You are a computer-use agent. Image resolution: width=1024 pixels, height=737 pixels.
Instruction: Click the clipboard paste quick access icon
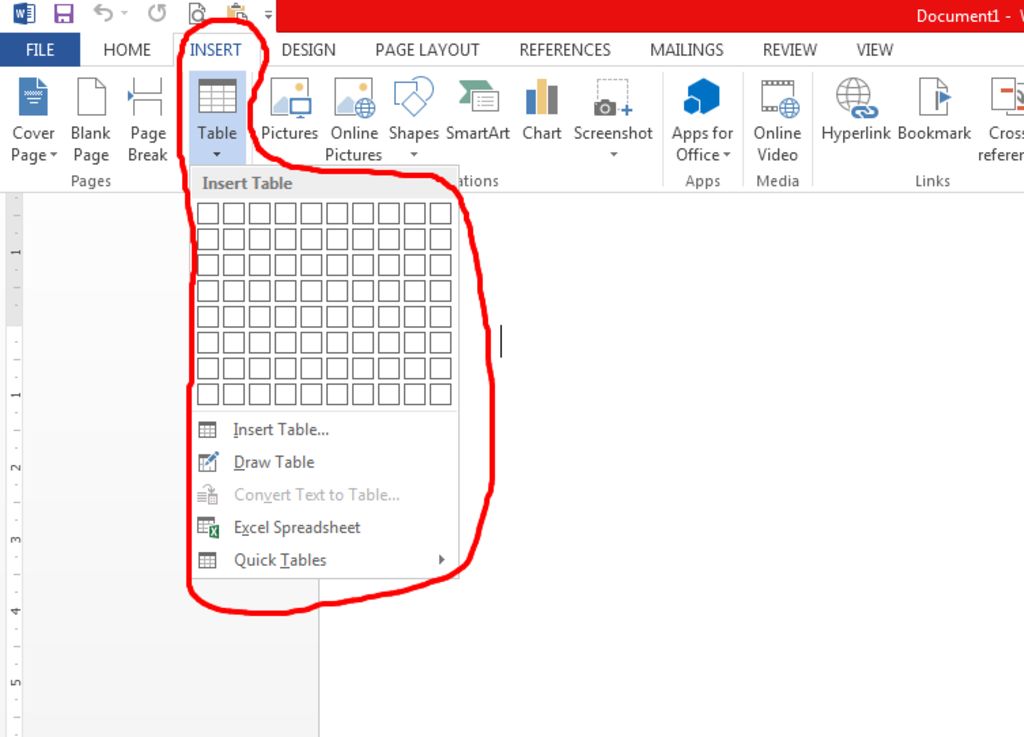pos(237,13)
